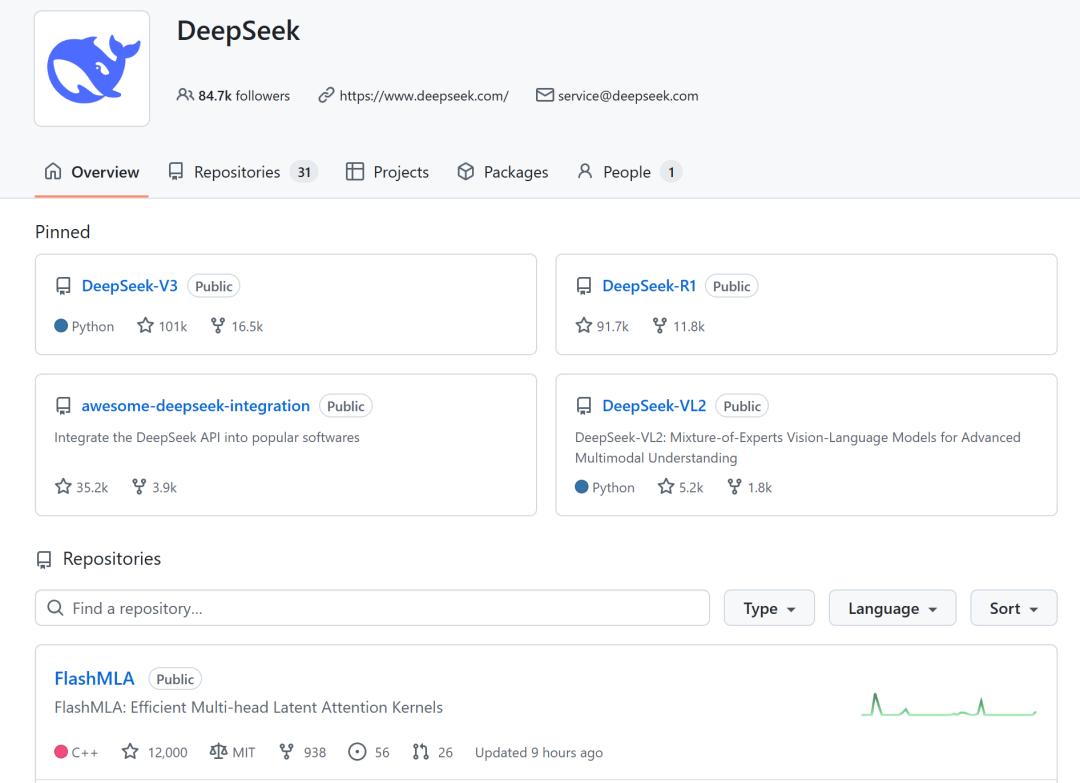Switch to the Repositories tab
1080x783 pixels.
pyautogui.click(x=237, y=172)
